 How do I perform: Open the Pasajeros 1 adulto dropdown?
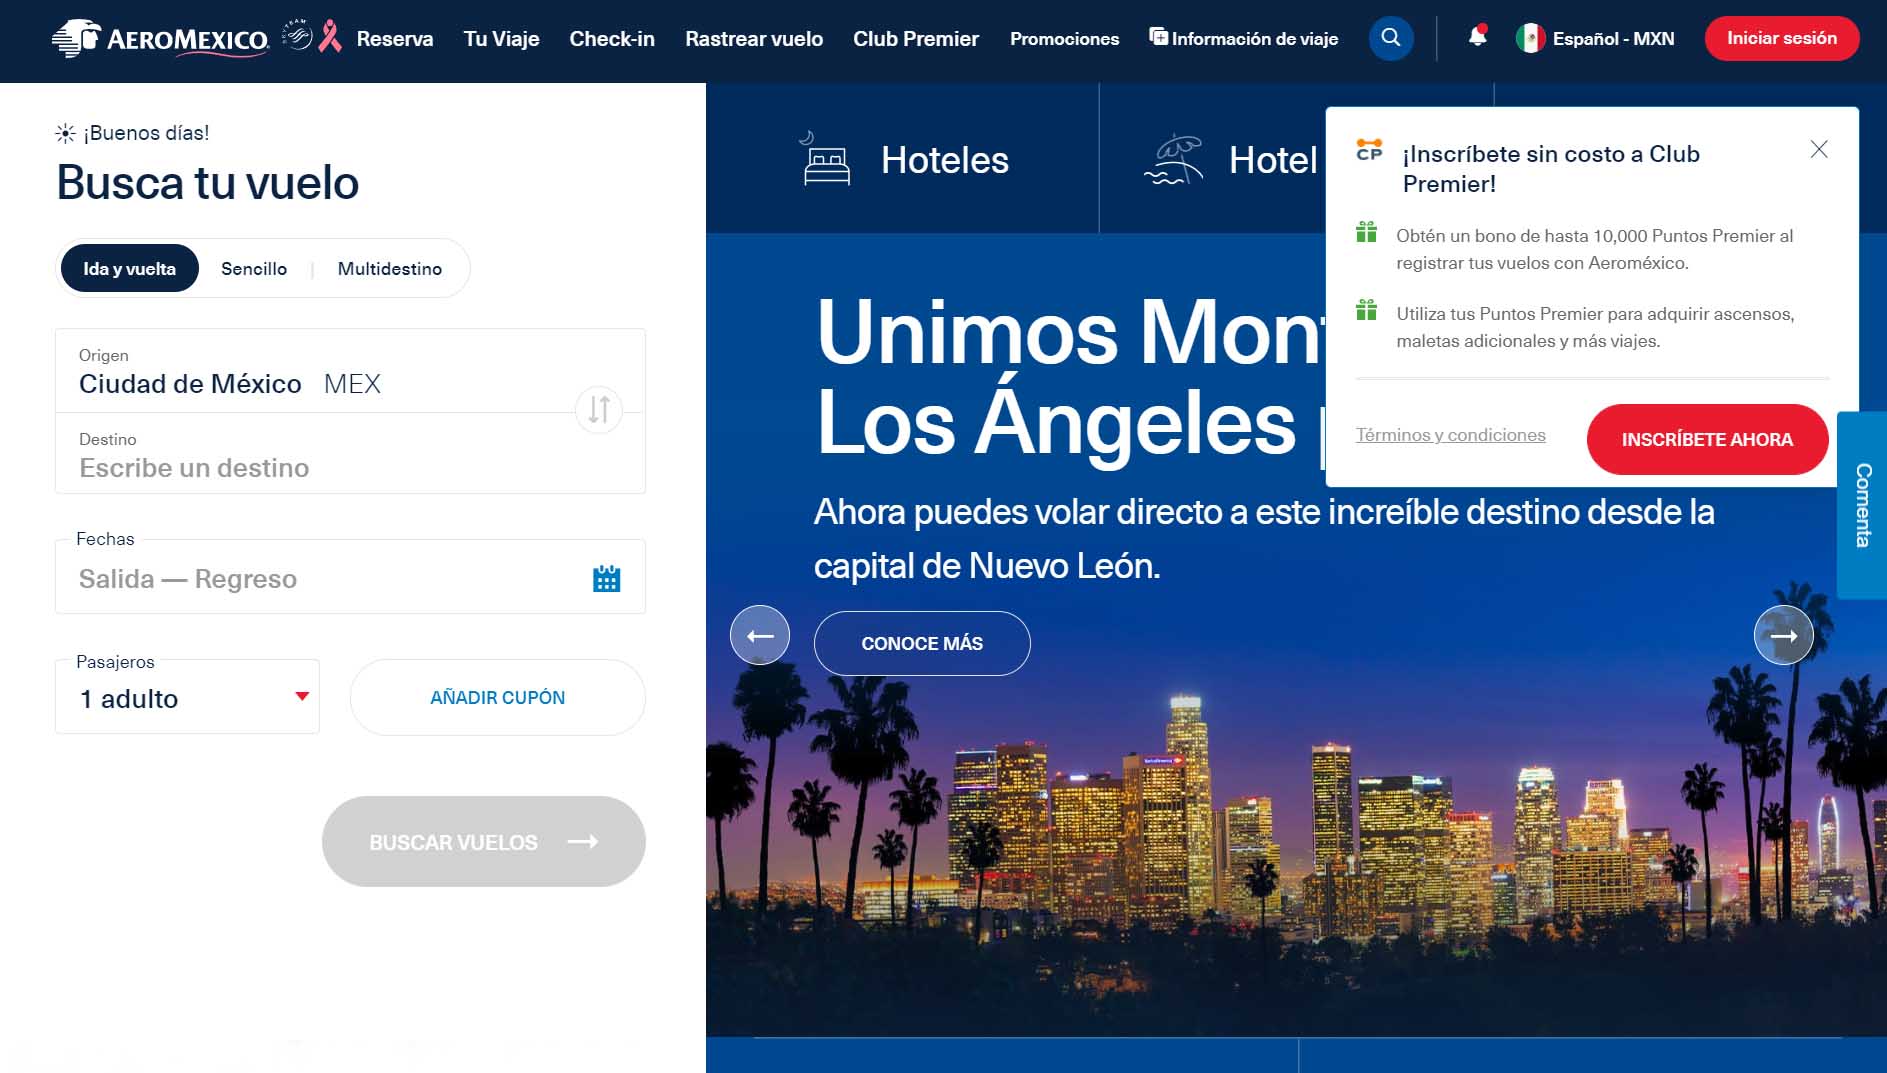coord(186,696)
